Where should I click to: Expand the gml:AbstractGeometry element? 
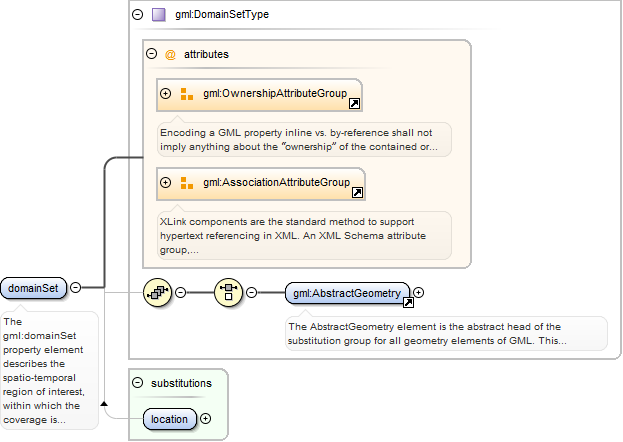[x=419, y=293]
